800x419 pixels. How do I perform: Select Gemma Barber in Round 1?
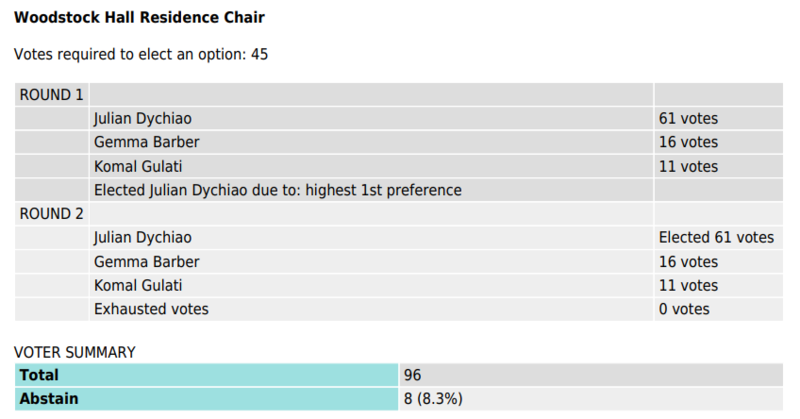coord(146,142)
